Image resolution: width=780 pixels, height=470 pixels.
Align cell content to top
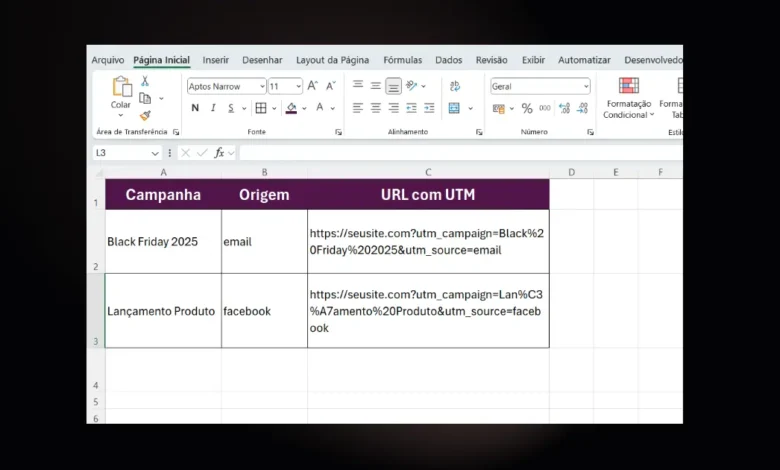click(x=358, y=86)
